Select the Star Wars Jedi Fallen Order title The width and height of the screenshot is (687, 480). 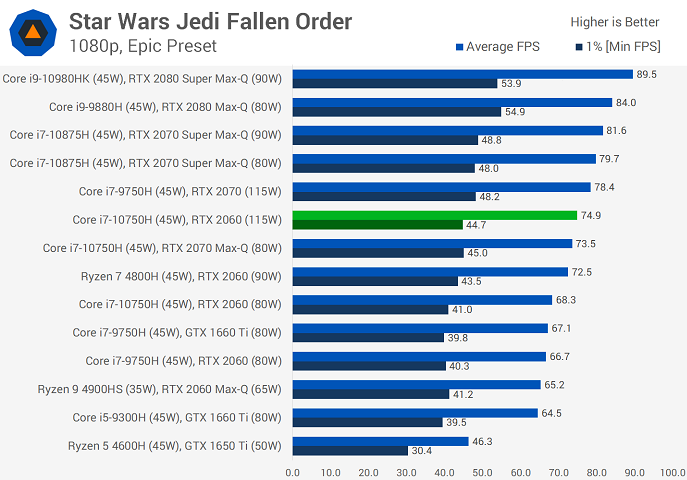[x=210, y=21]
